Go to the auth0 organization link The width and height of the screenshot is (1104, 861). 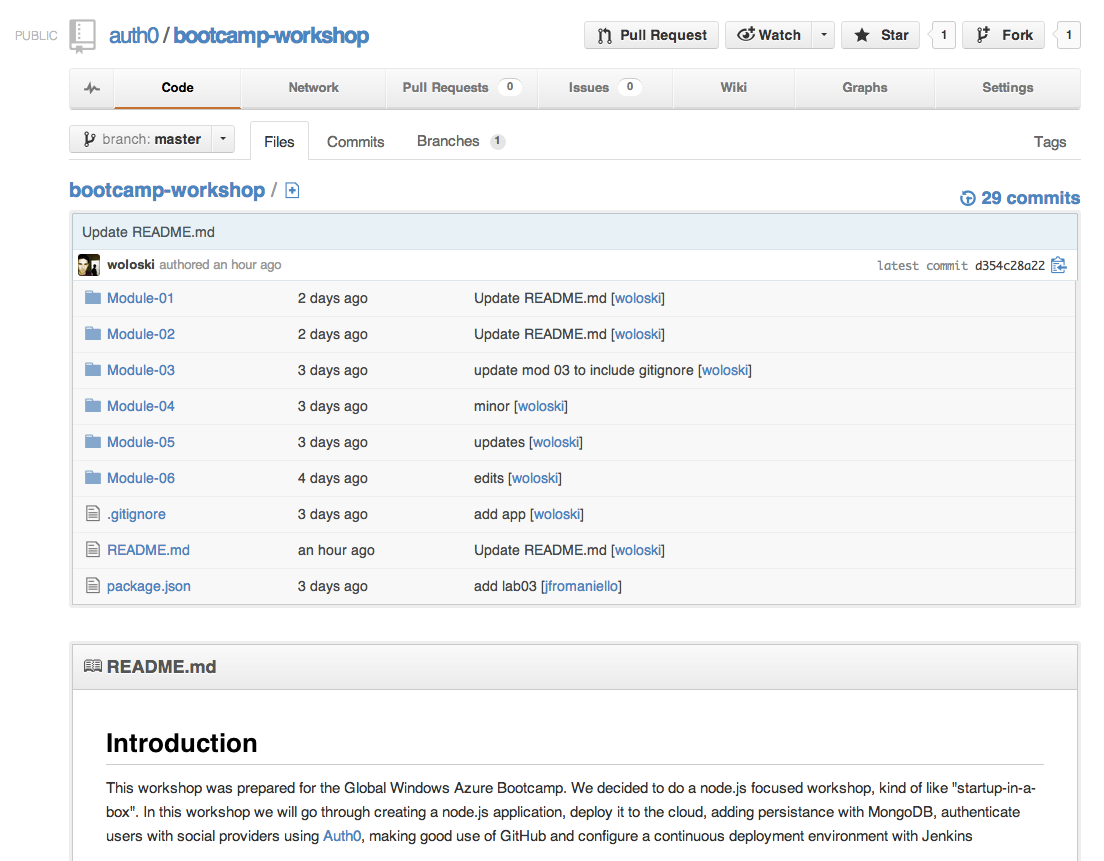tap(134, 35)
